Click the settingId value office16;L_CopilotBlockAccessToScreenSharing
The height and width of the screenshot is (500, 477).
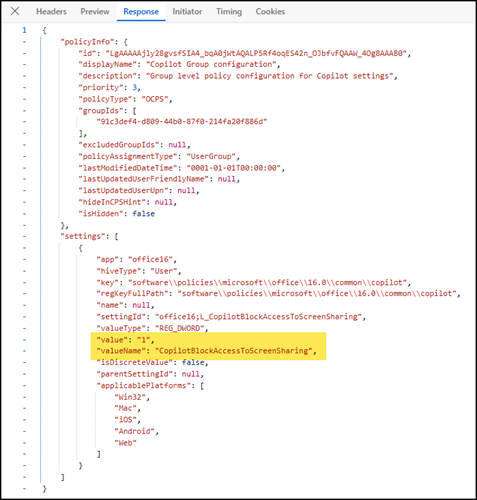point(258,317)
